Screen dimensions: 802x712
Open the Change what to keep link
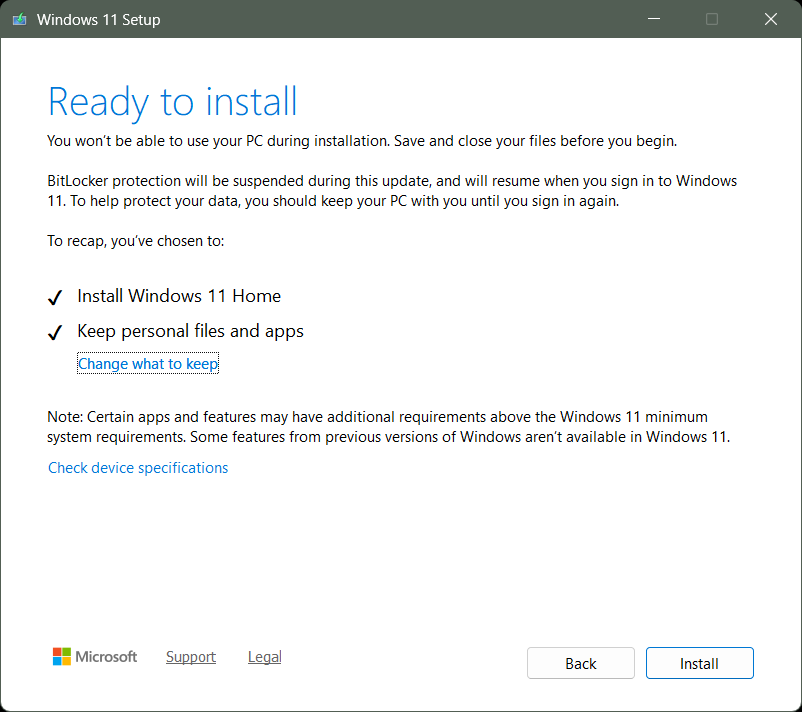point(148,363)
